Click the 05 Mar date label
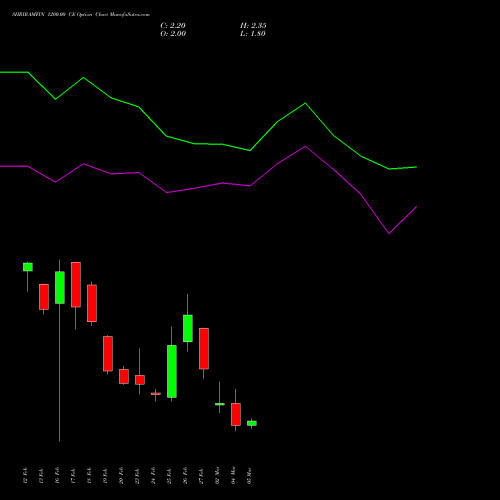This screenshot has height=500, width=500. [249, 476]
